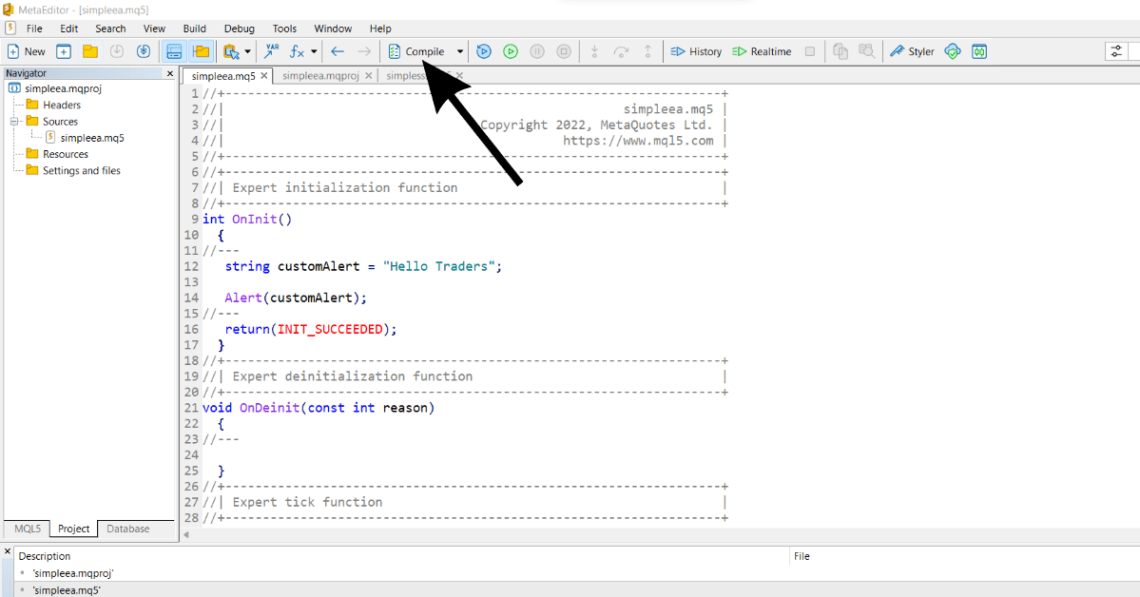Open the MQL5 Cloud Protector shield icon
This screenshot has height=597, width=1140.
click(952, 51)
